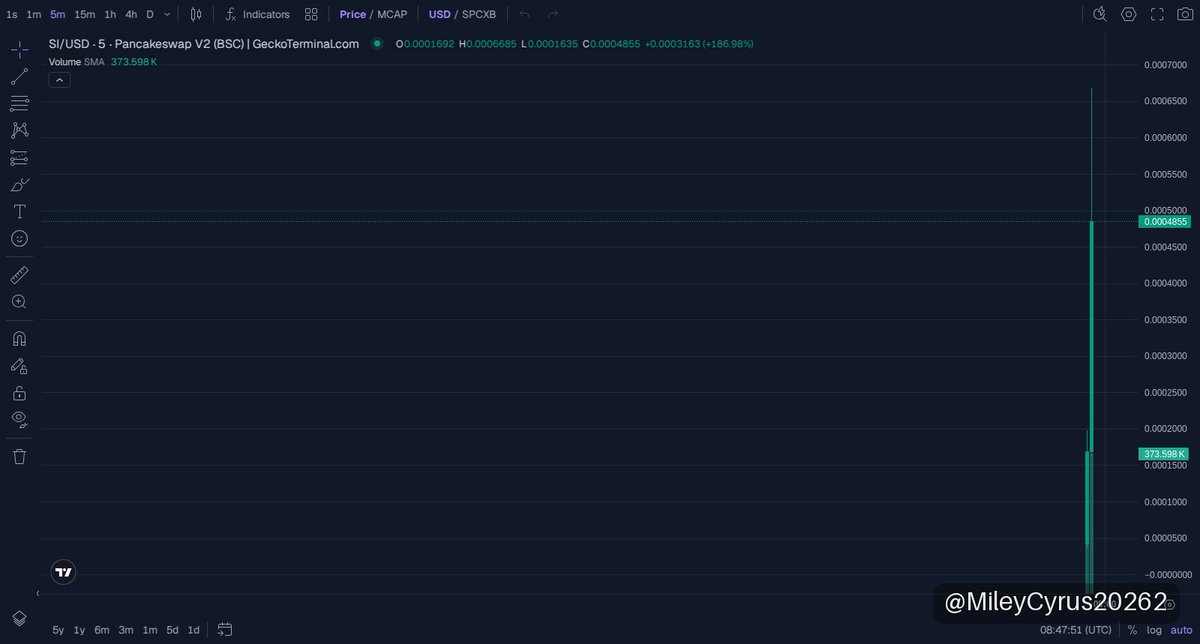Viewport: 1200px width, 644px height.
Task: Toggle percent scale mode
Action: [1132, 630]
